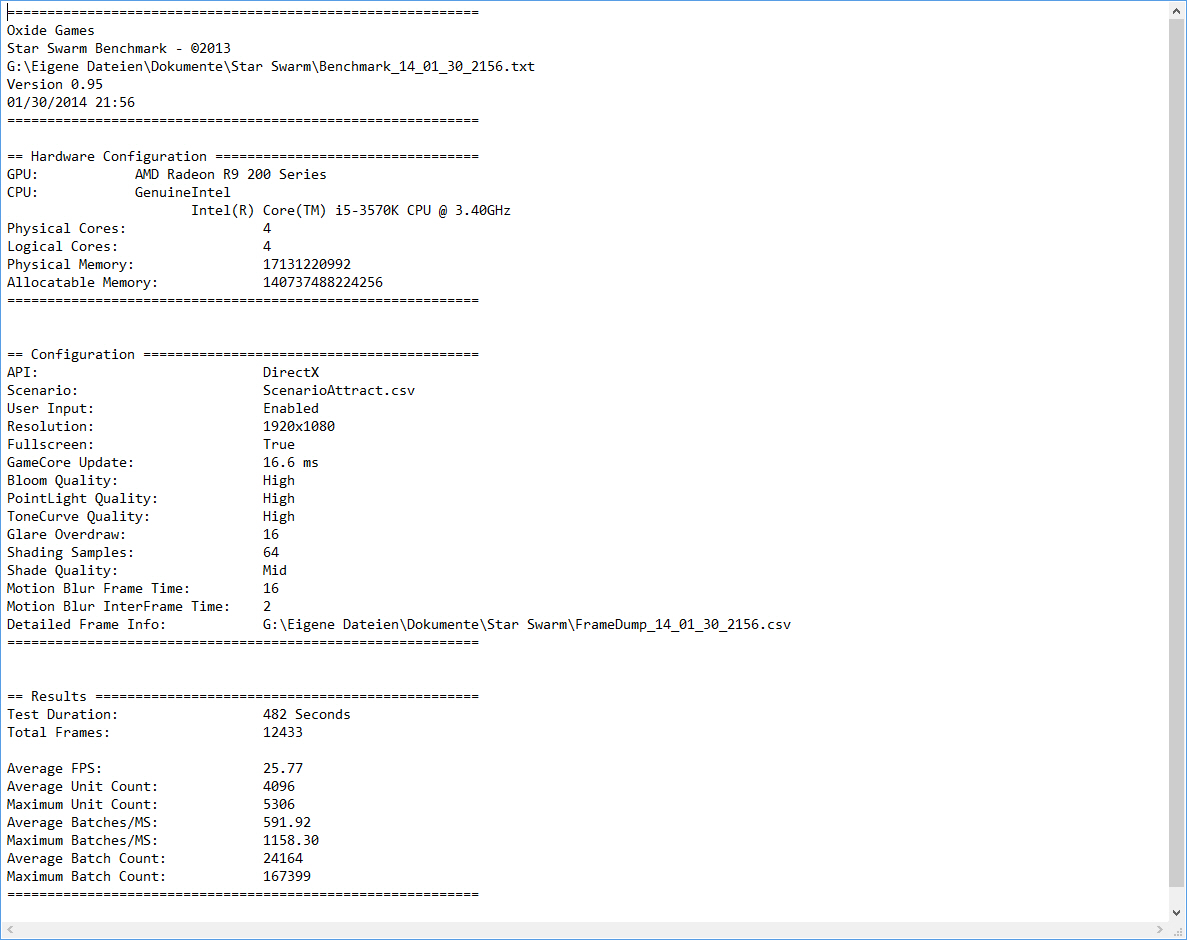Click the line "Star Swarm Benchmark - ©2013"
This screenshot has width=1187, height=940.
(119, 48)
